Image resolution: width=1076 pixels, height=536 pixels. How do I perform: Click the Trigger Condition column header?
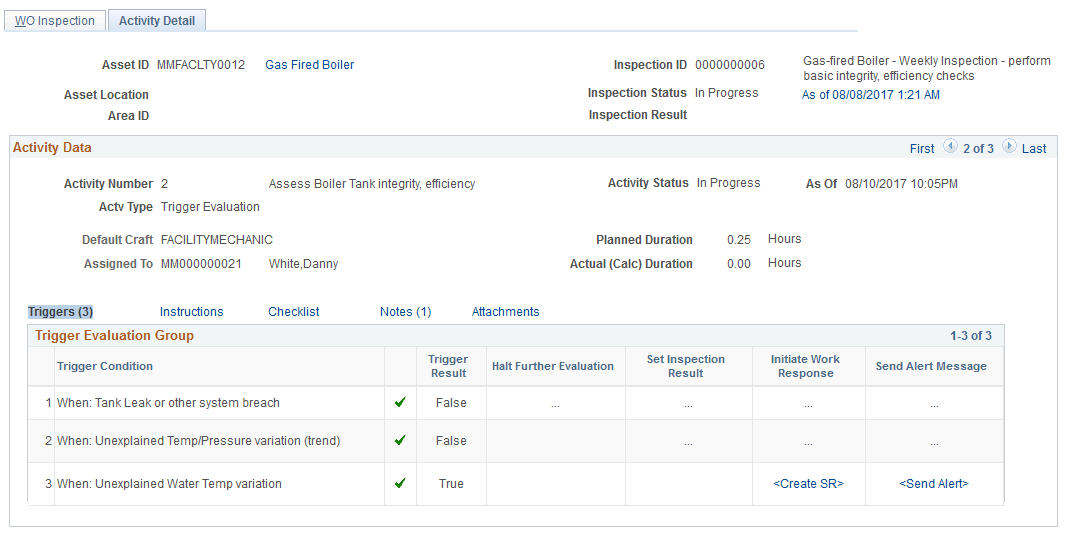(105, 366)
